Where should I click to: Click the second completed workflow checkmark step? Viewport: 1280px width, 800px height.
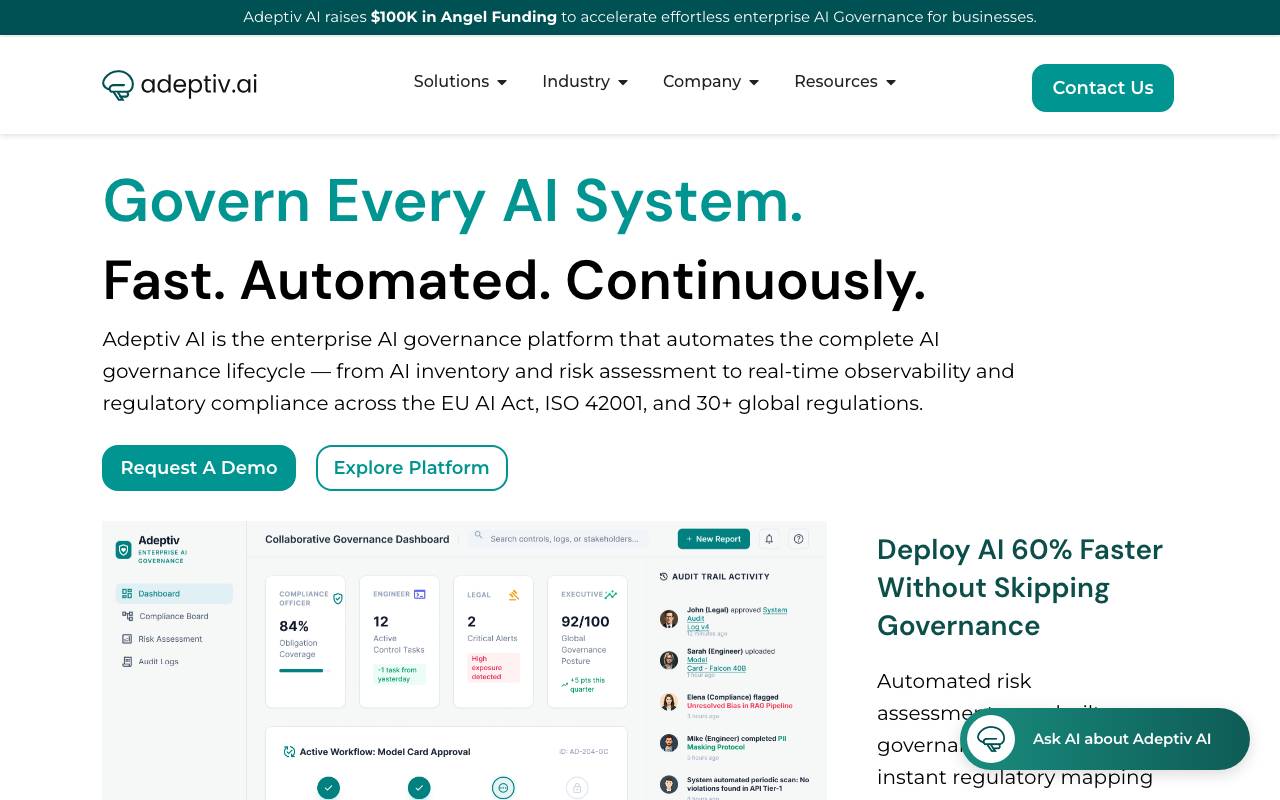[x=419, y=788]
